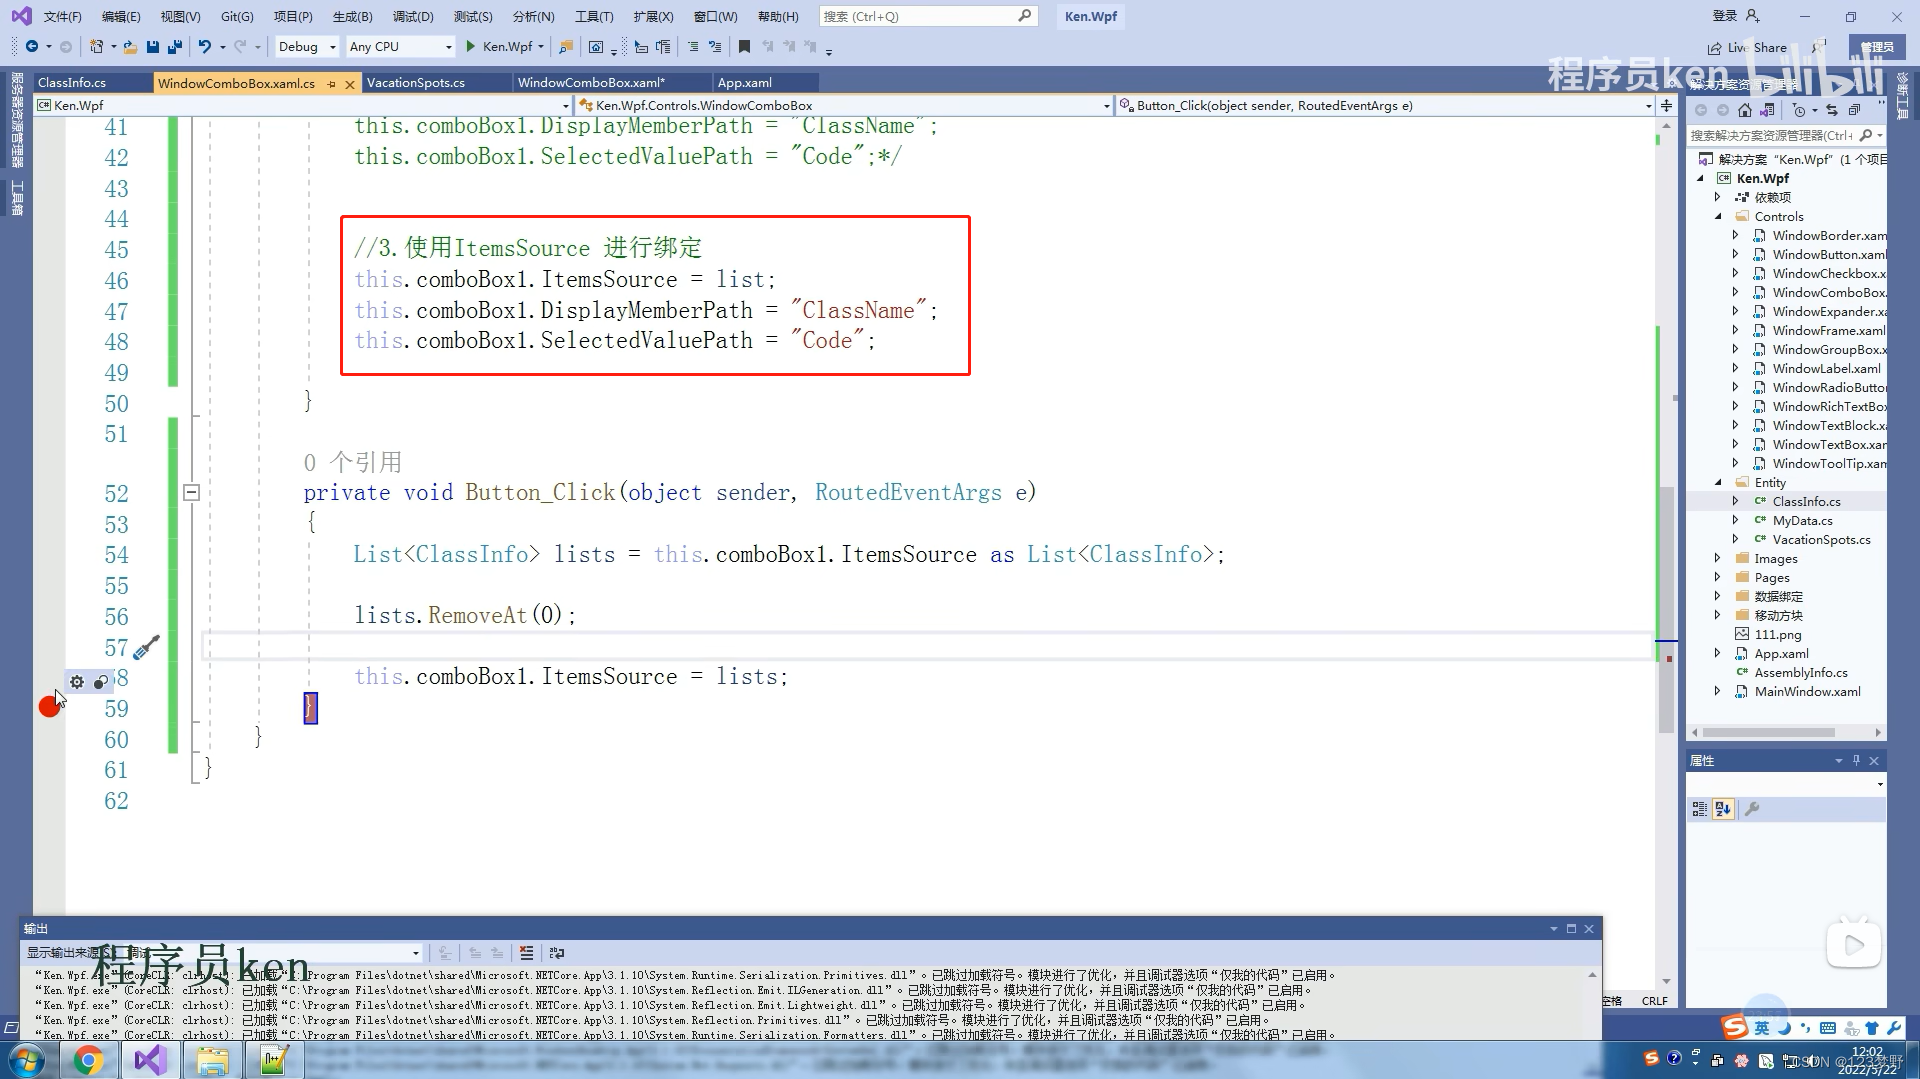
Task: Click the red breakpoint dot at line 59
Action: 49,707
